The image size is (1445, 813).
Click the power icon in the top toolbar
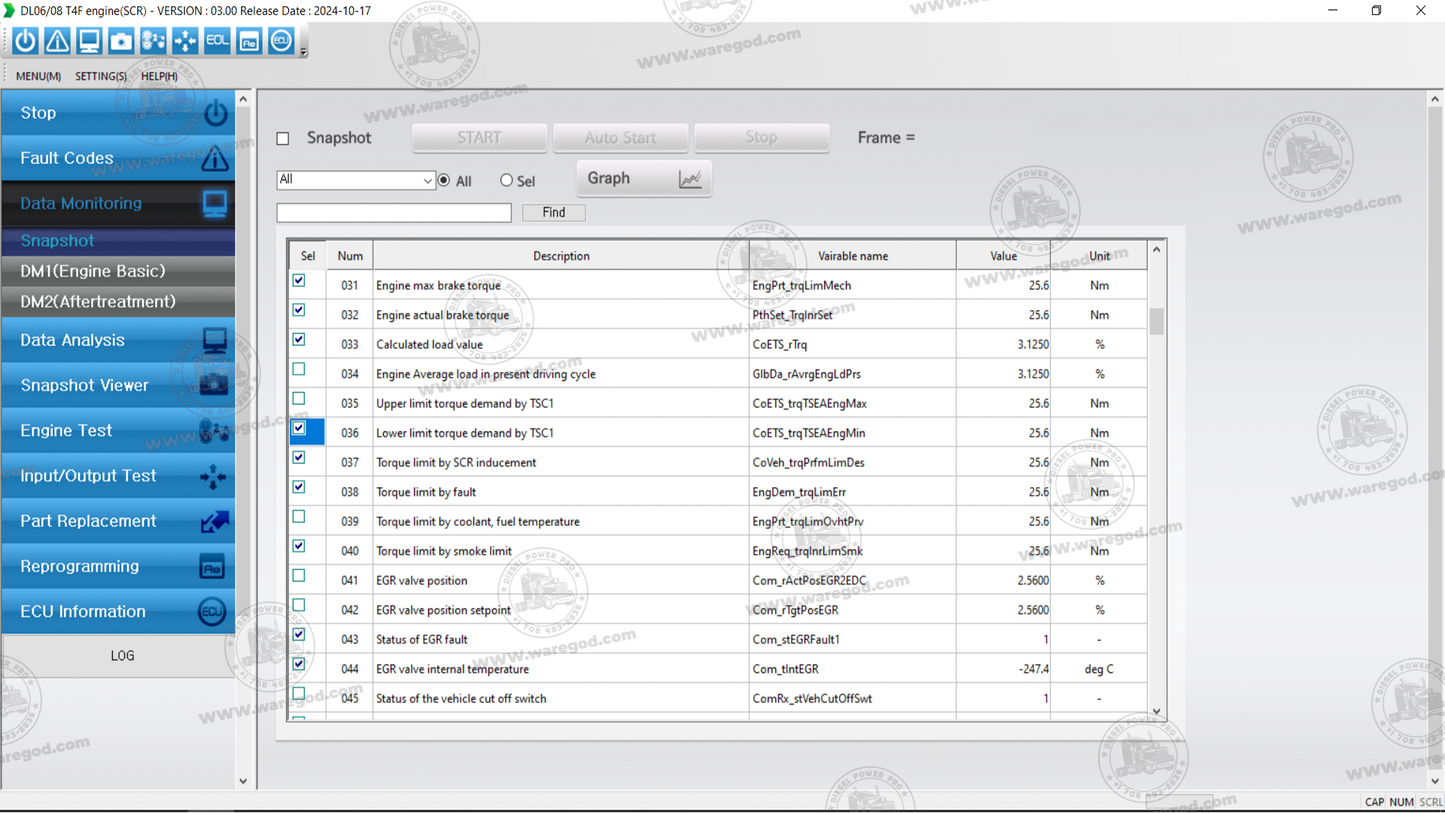(25, 41)
